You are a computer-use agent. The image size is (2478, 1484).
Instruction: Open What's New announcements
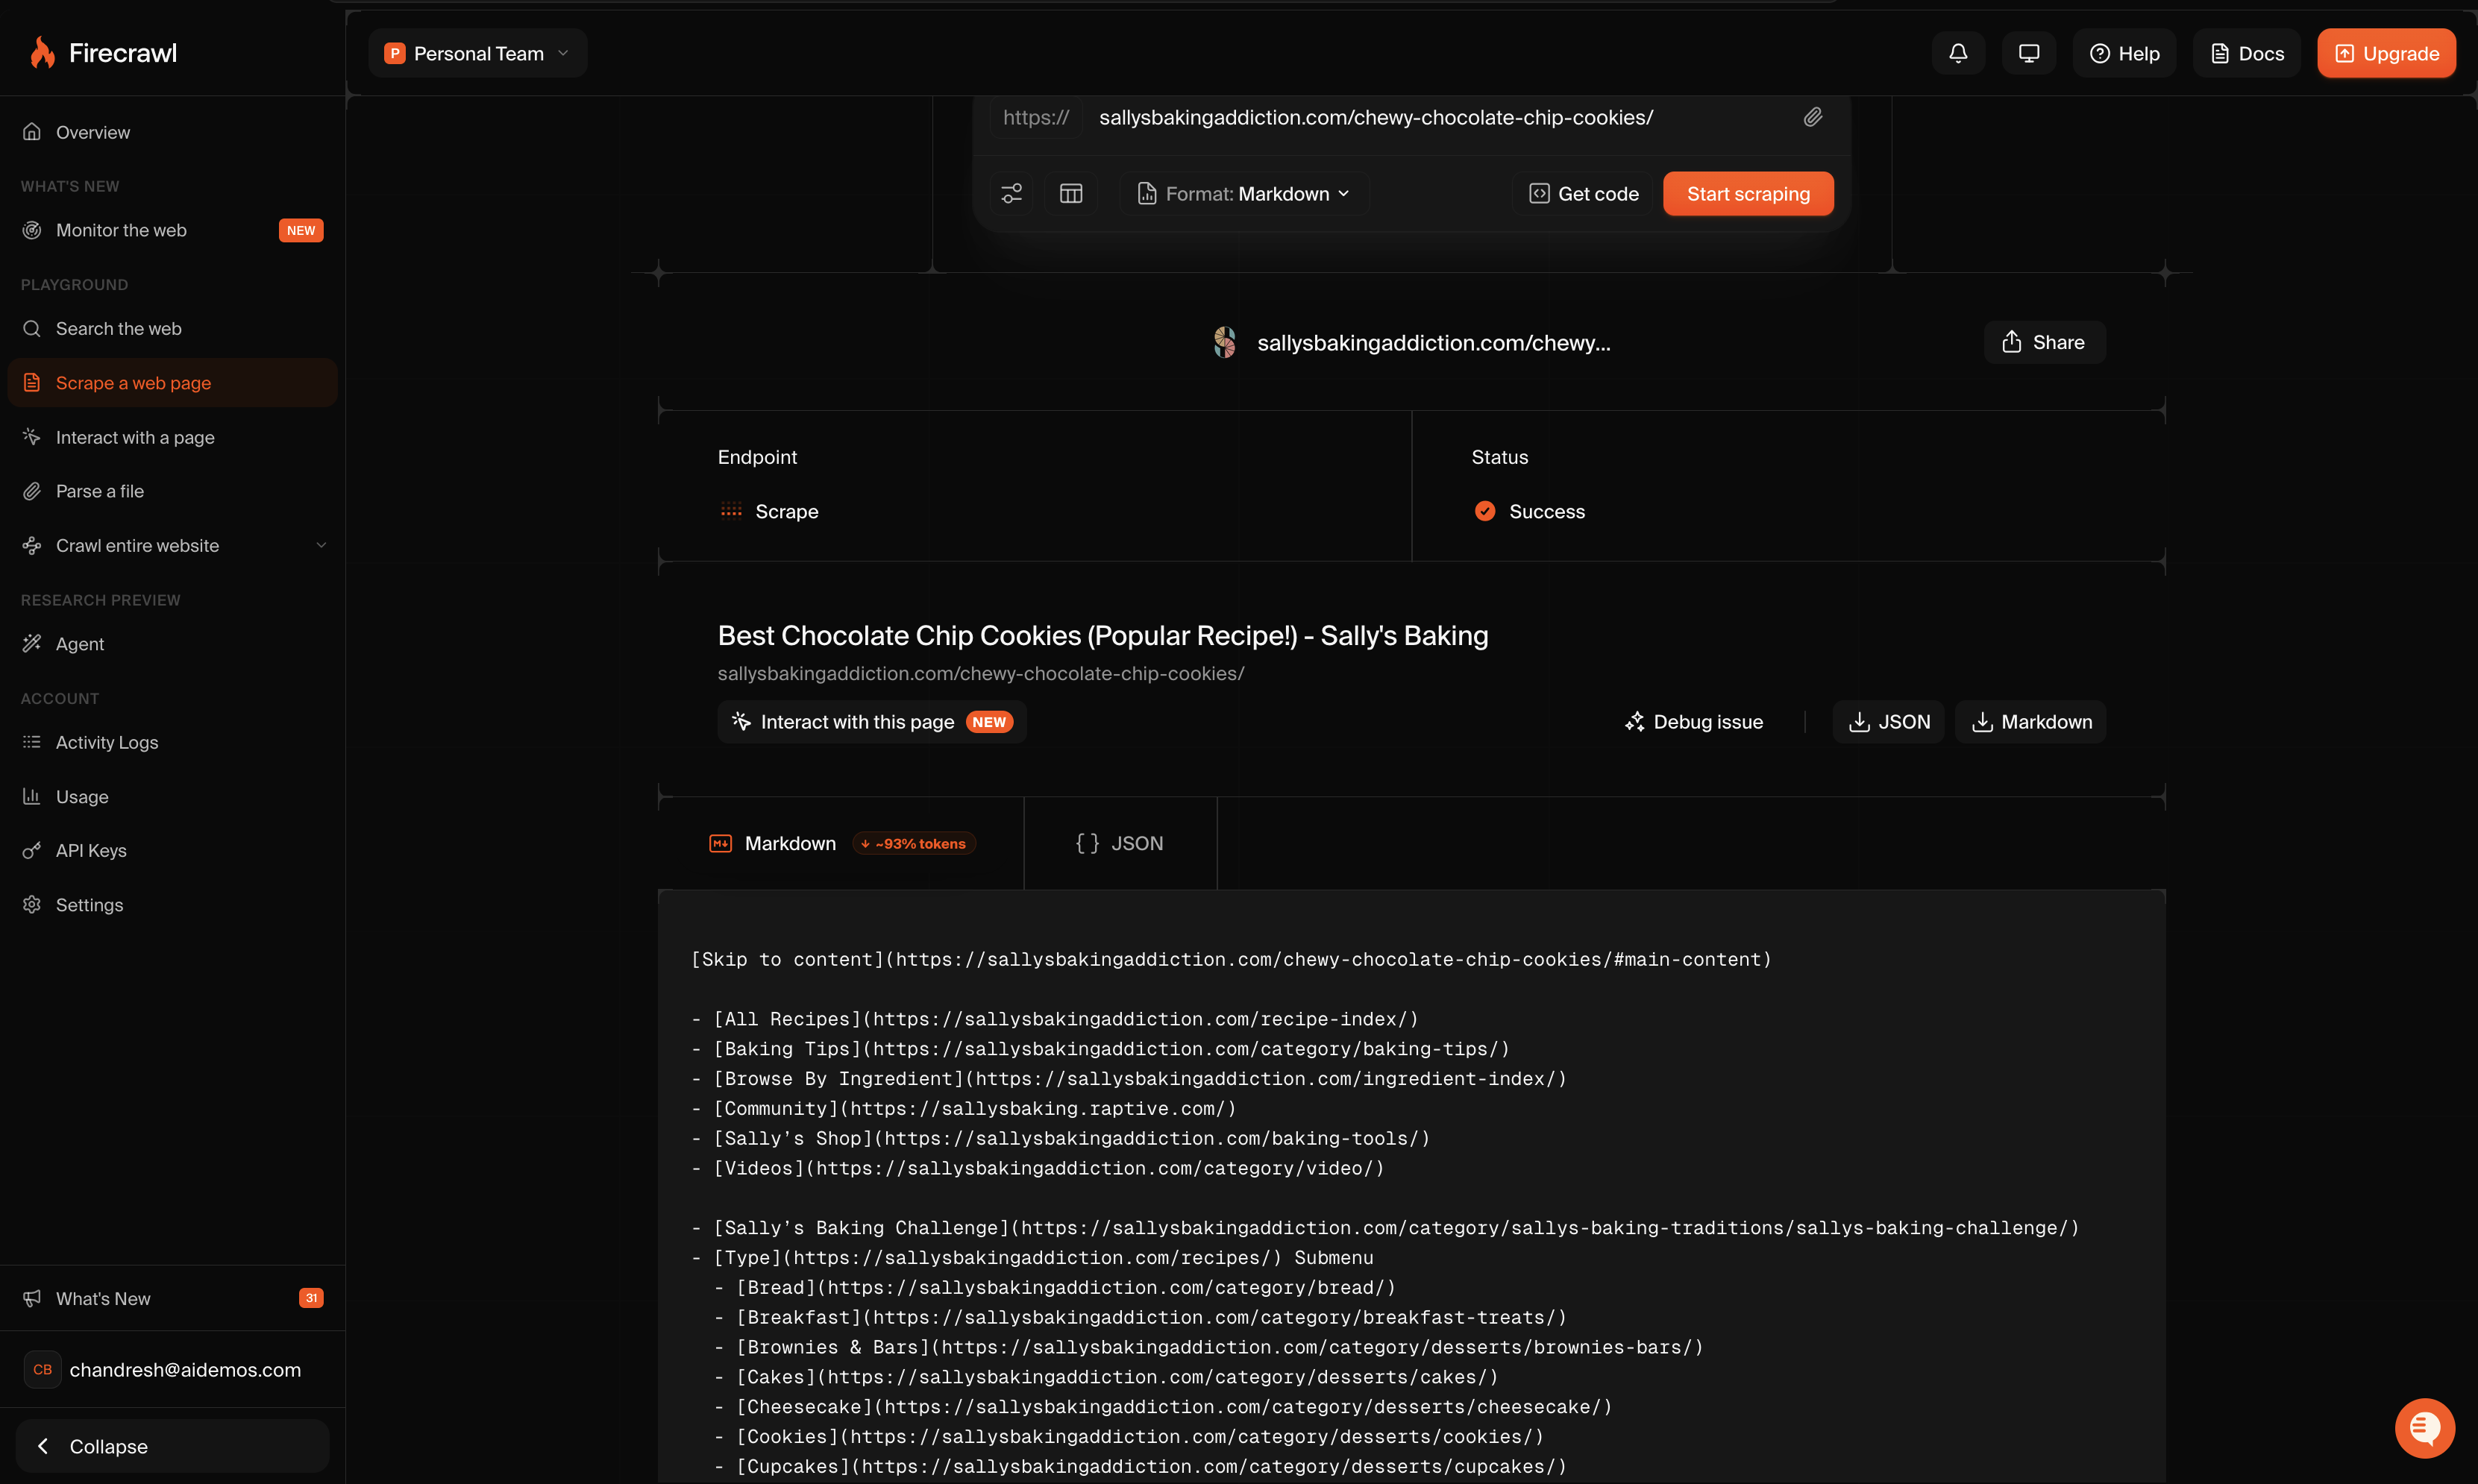(172, 1298)
